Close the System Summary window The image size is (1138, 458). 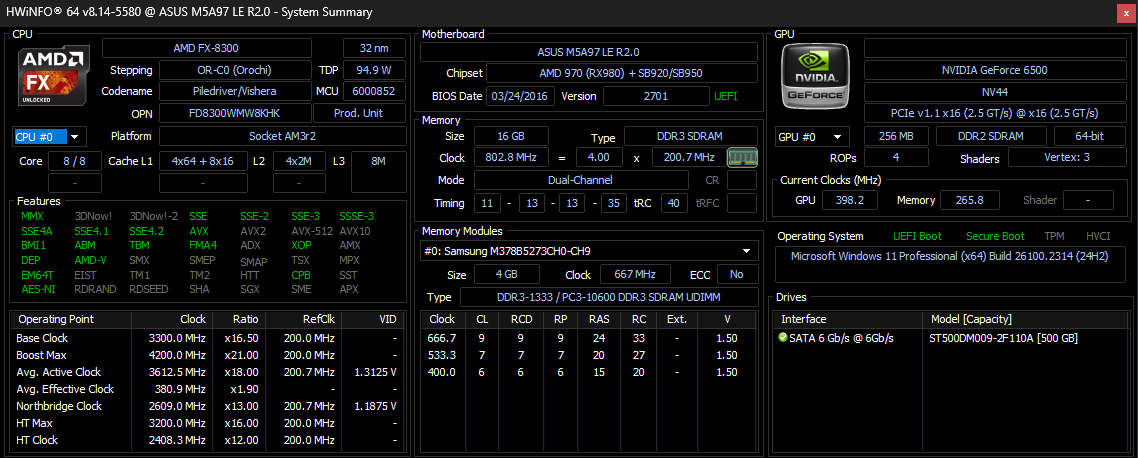(1124, 12)
